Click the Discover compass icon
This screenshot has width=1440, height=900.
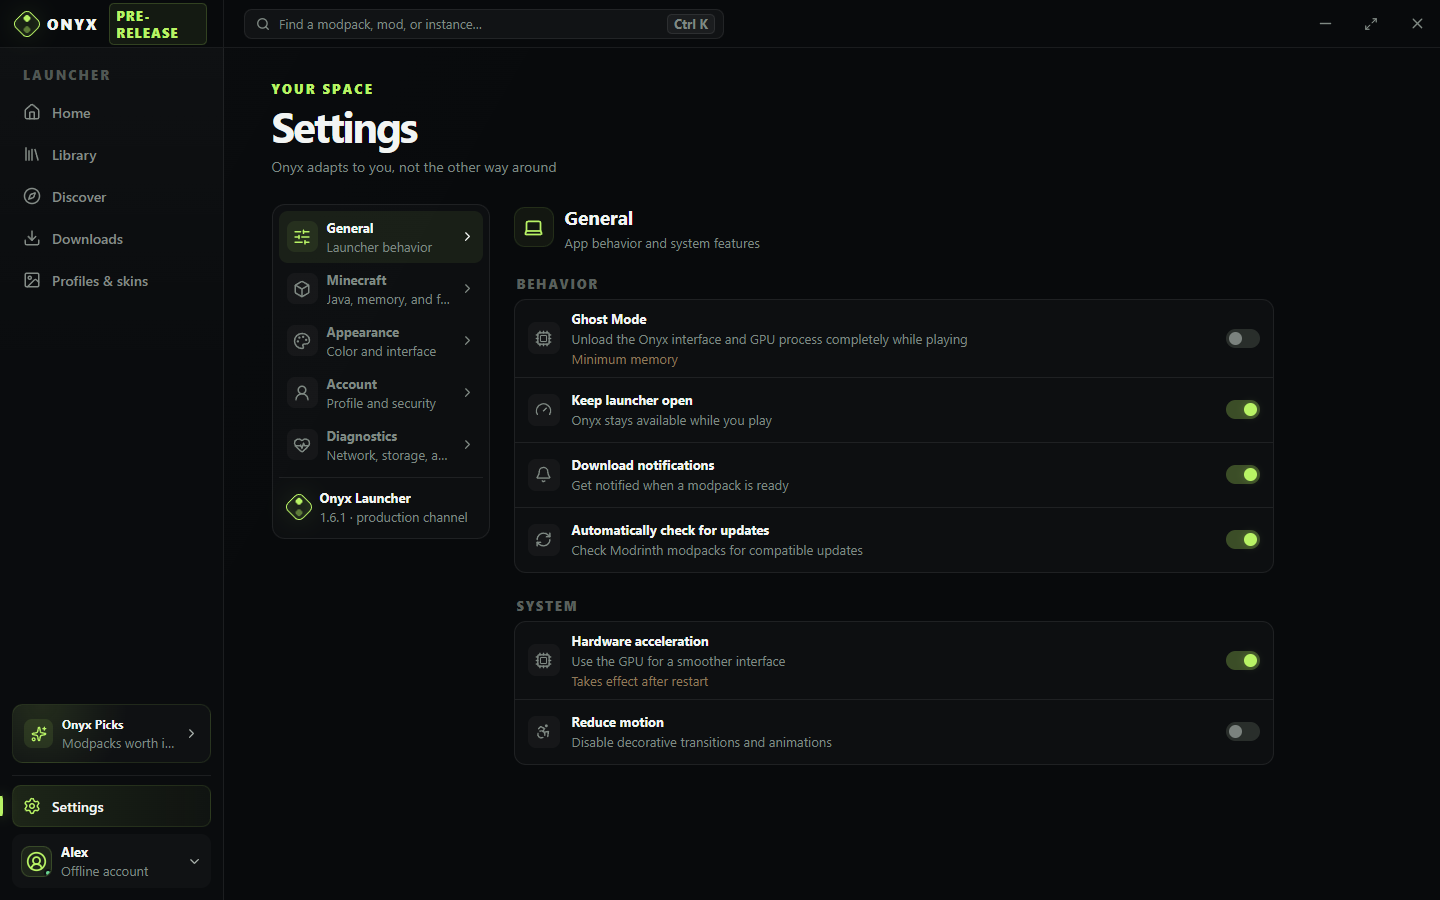[x=32, y=196]
